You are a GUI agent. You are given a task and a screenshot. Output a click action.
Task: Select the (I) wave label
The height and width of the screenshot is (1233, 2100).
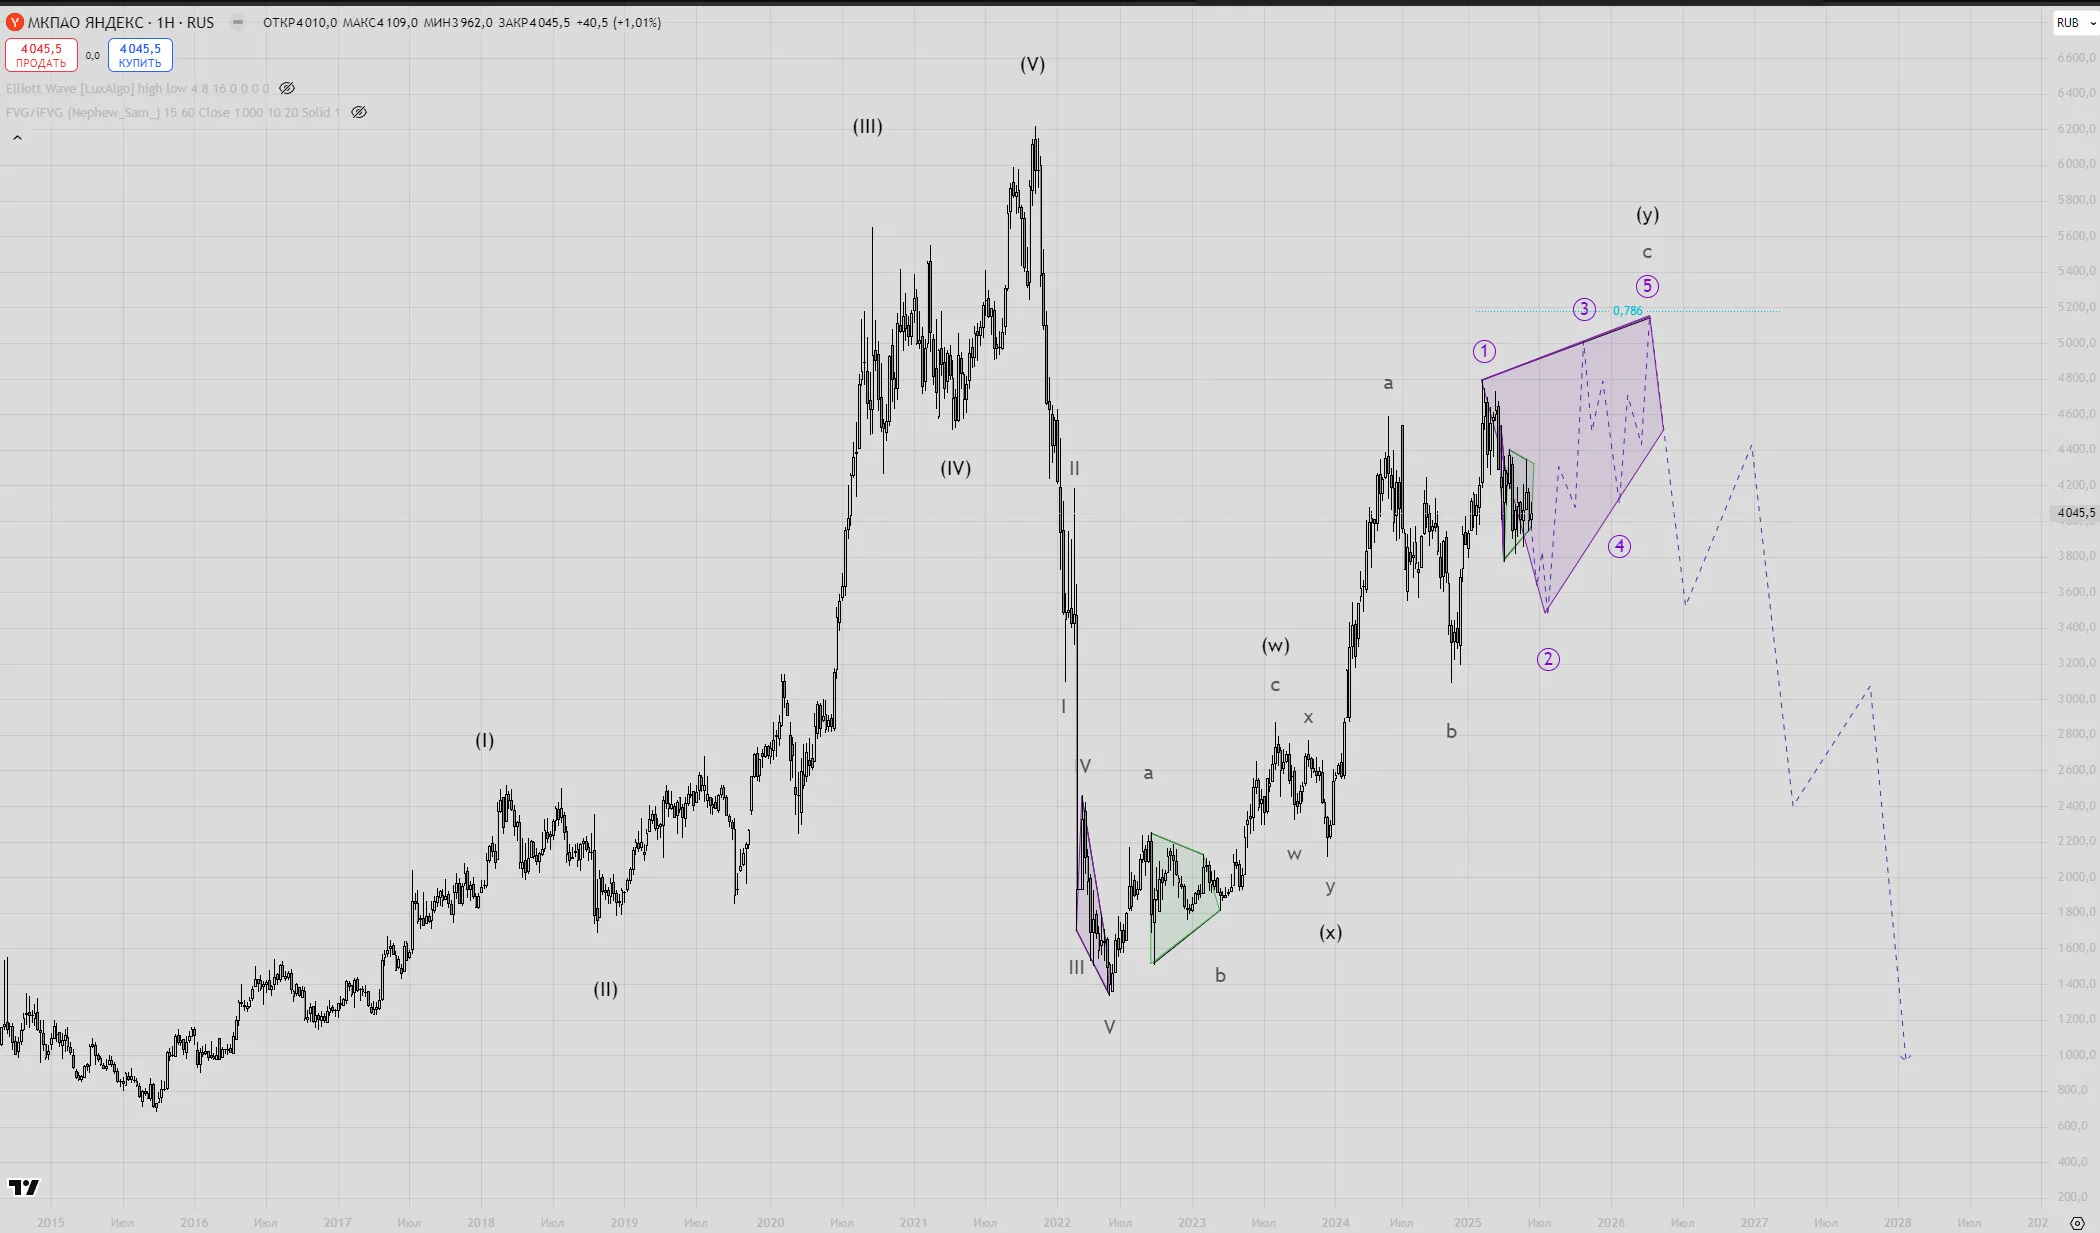point(484,741)
